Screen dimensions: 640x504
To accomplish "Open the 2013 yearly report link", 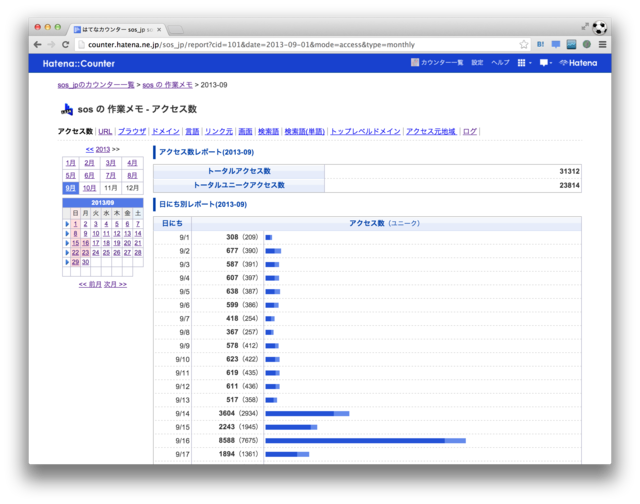I will pyautogui.click(x=102, y=149).
